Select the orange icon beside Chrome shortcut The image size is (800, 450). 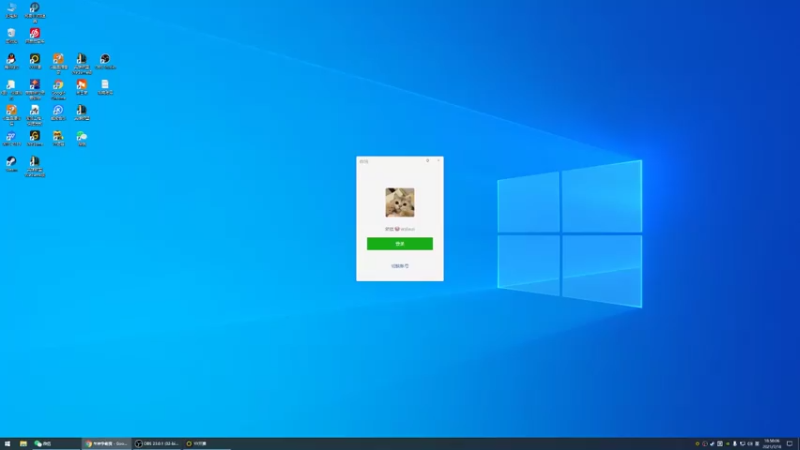point(82,87)
